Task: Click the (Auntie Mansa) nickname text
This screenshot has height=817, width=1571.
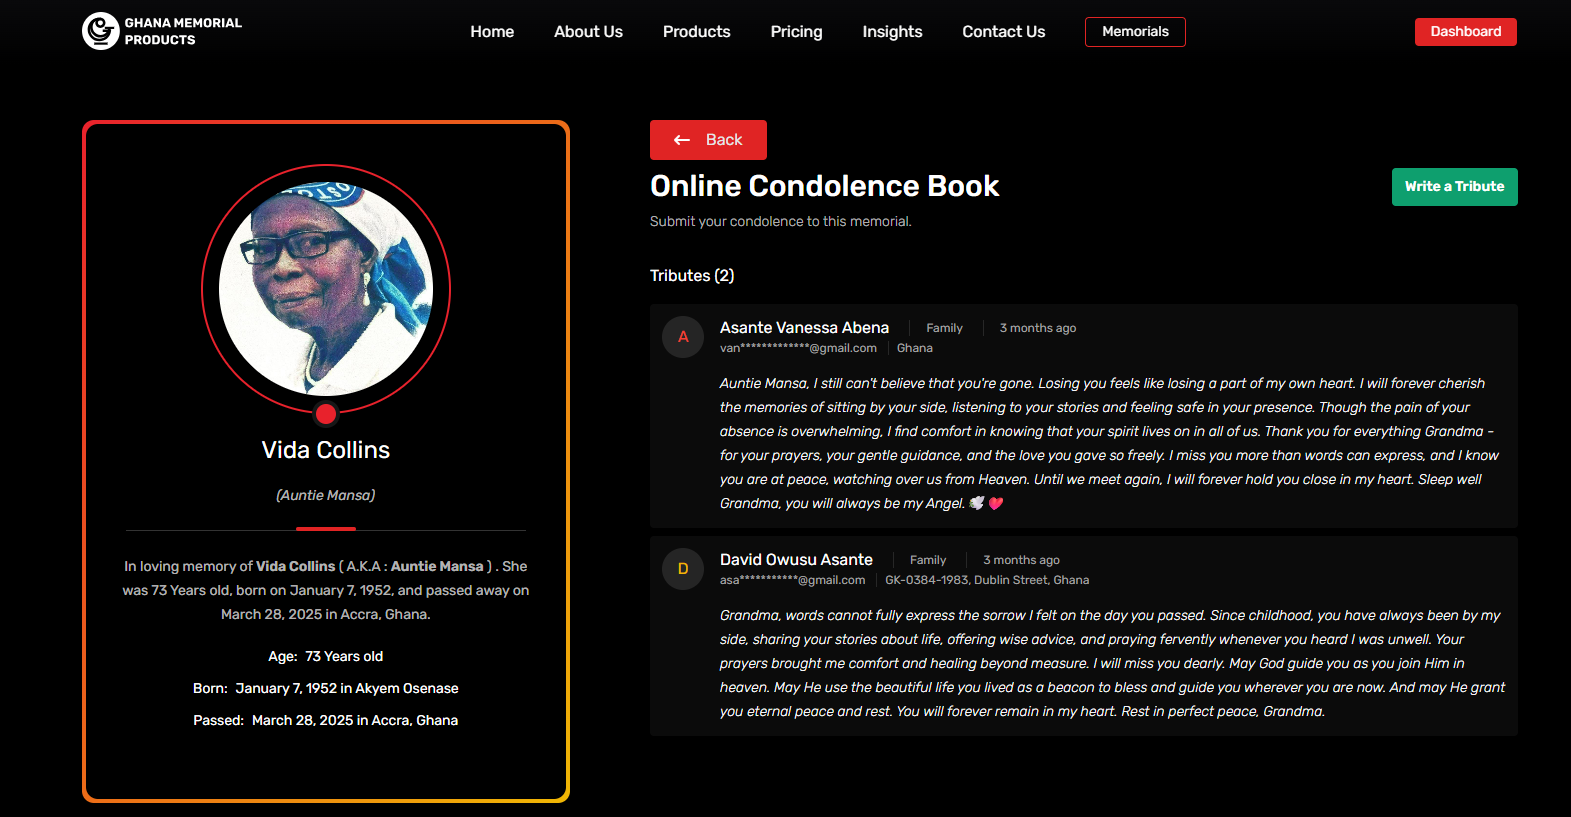Action: click(x=326, y=495)
